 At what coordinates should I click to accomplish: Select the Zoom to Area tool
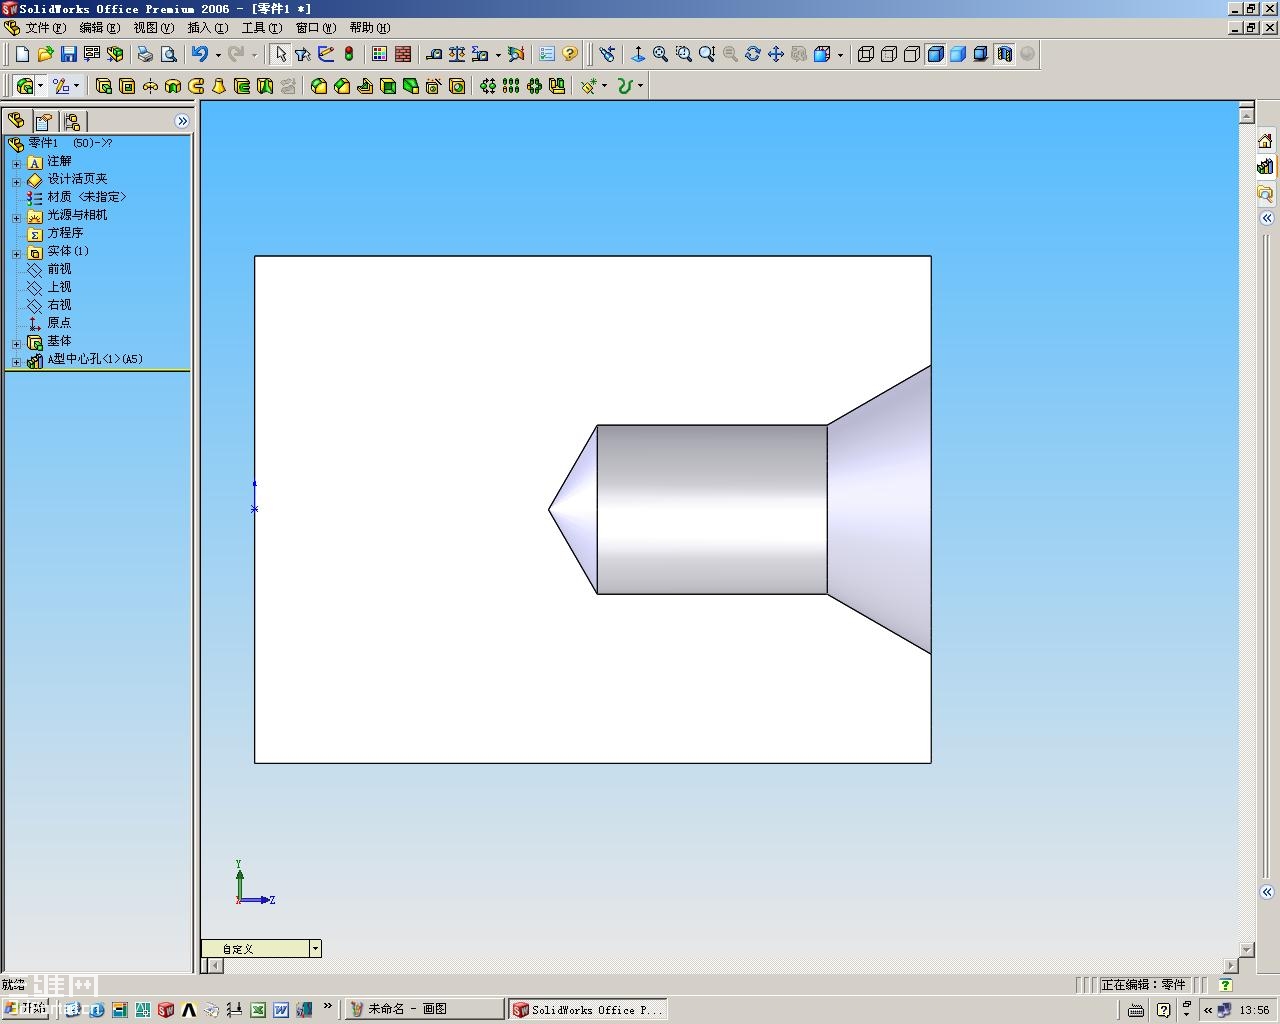click(x=684, y=54)
